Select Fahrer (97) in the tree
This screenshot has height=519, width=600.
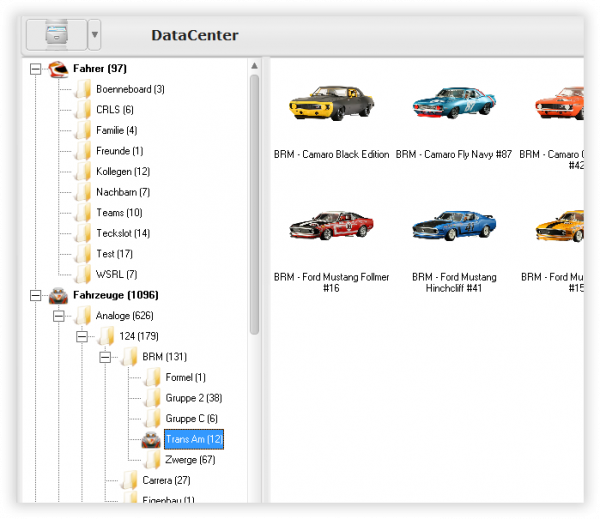tap(100, 69)
